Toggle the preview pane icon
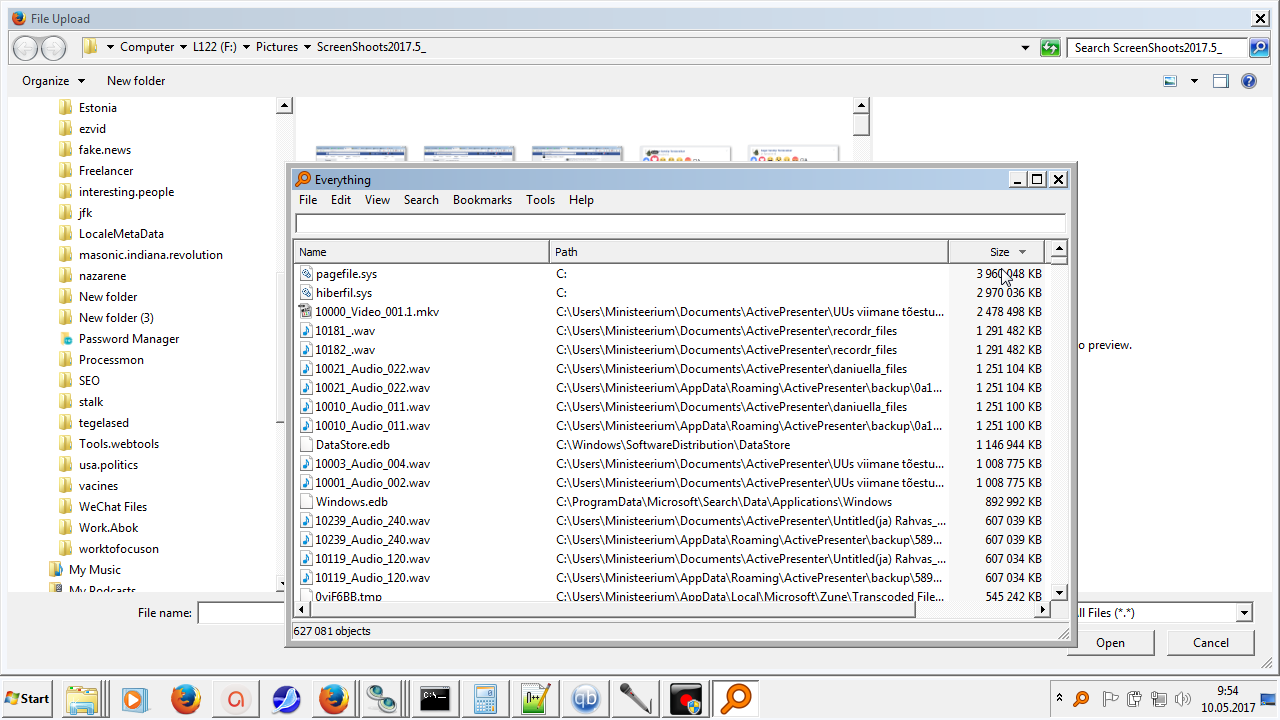This screenshot has height=720, width=1280. tap(1220, 81)
